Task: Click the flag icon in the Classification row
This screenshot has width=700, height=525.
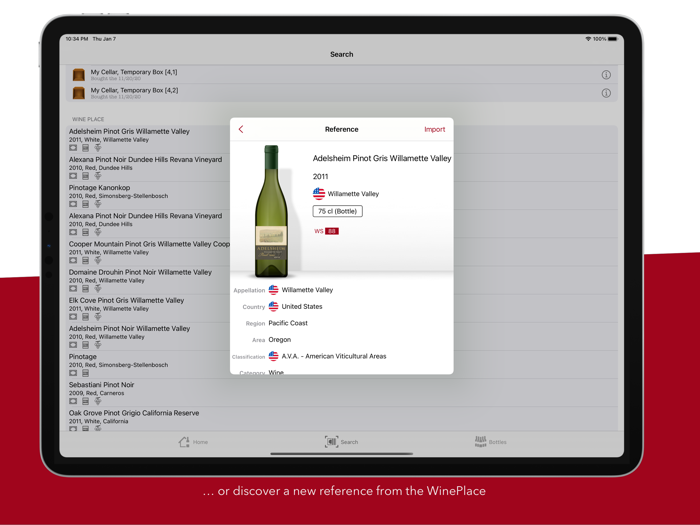Action: point(273,356)
